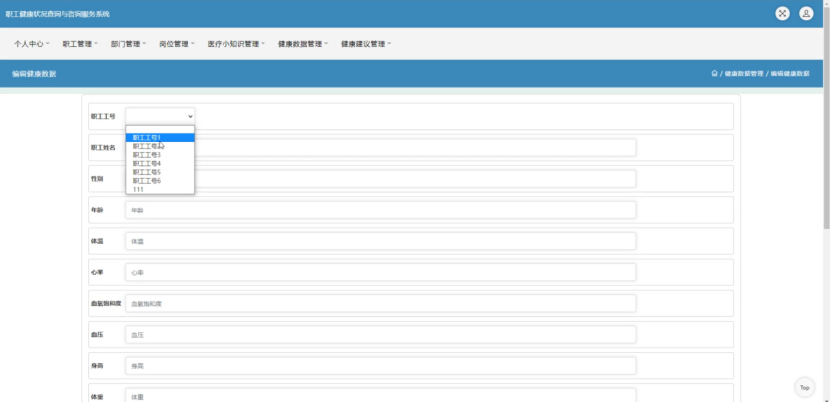Open the 职工管理 menu
Image resolution: width=830 pixels, height=403 pixels.
(x=80, y=44)
